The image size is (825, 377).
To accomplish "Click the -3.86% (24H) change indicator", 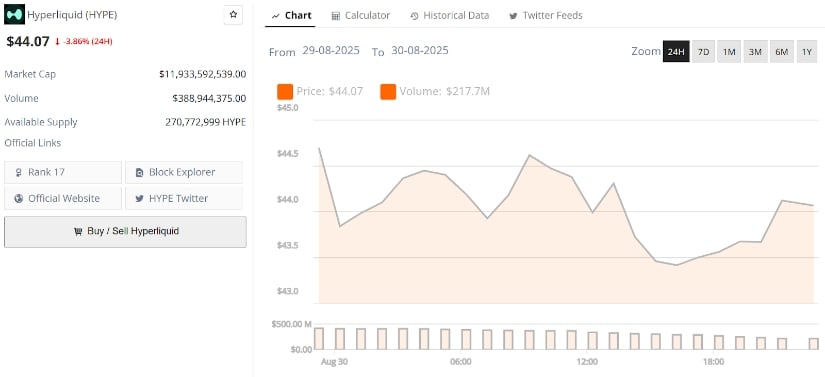I will (x=84, y=42).
